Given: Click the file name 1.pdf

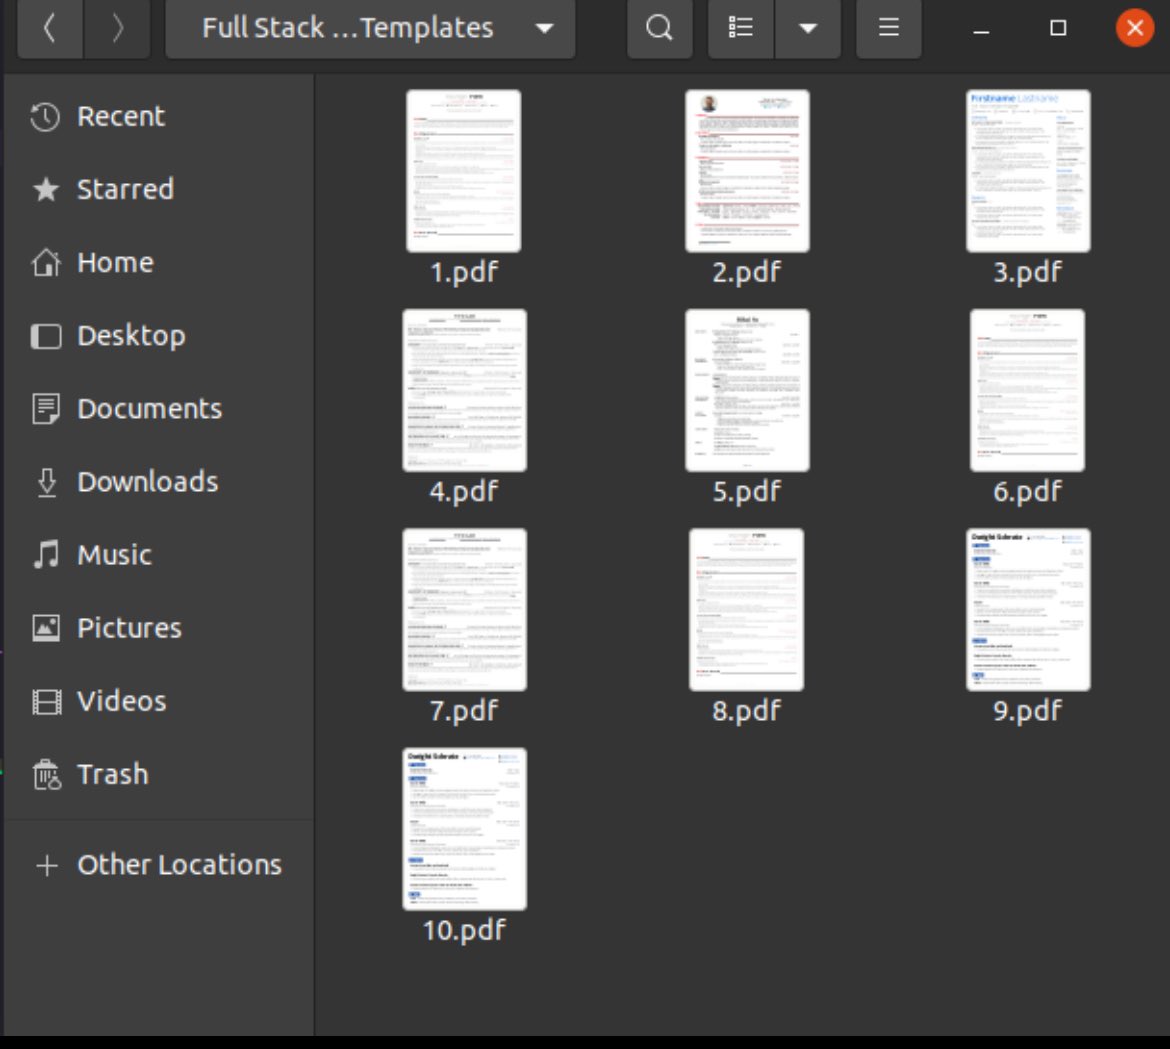Looking at the screenshot, I should [463, 272].
